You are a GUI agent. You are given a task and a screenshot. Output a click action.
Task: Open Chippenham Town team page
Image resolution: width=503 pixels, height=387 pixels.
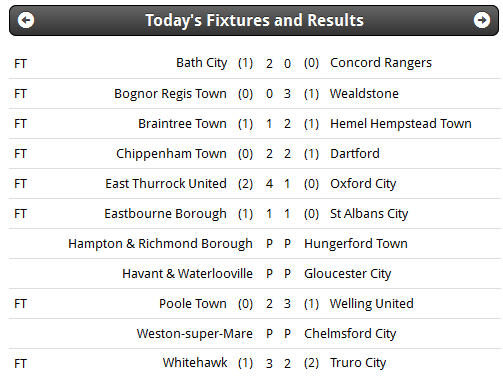171,154
